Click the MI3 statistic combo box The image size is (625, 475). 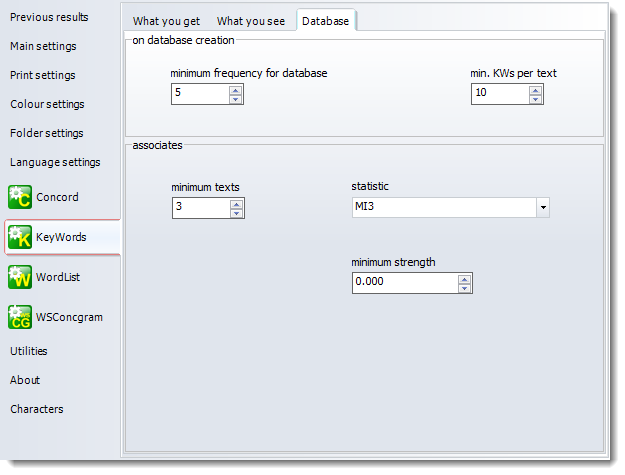(442, 208)
